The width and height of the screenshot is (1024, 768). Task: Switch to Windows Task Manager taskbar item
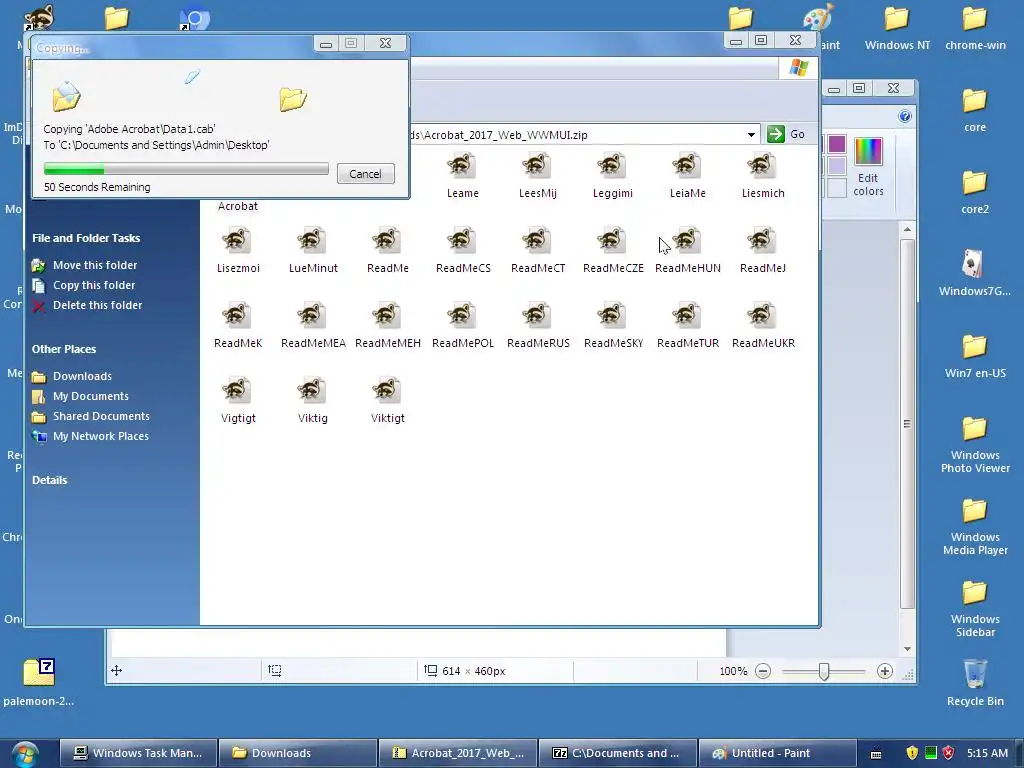tap(138, 753)
